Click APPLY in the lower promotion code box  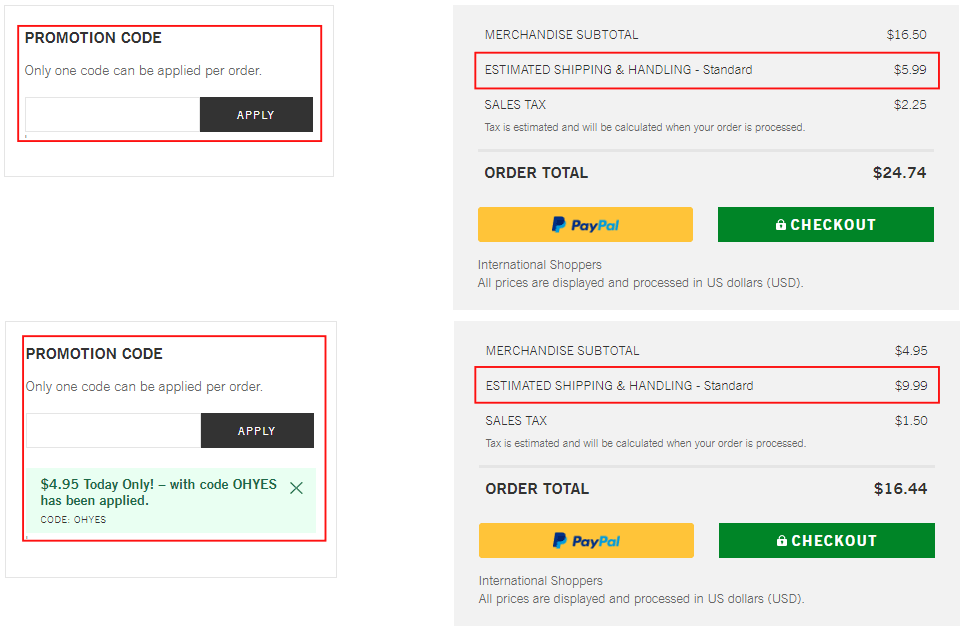(256, 430)
